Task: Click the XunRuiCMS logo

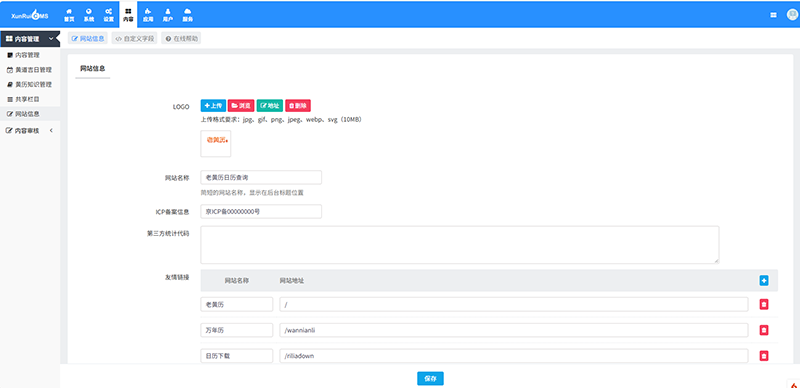Action: 30,15
